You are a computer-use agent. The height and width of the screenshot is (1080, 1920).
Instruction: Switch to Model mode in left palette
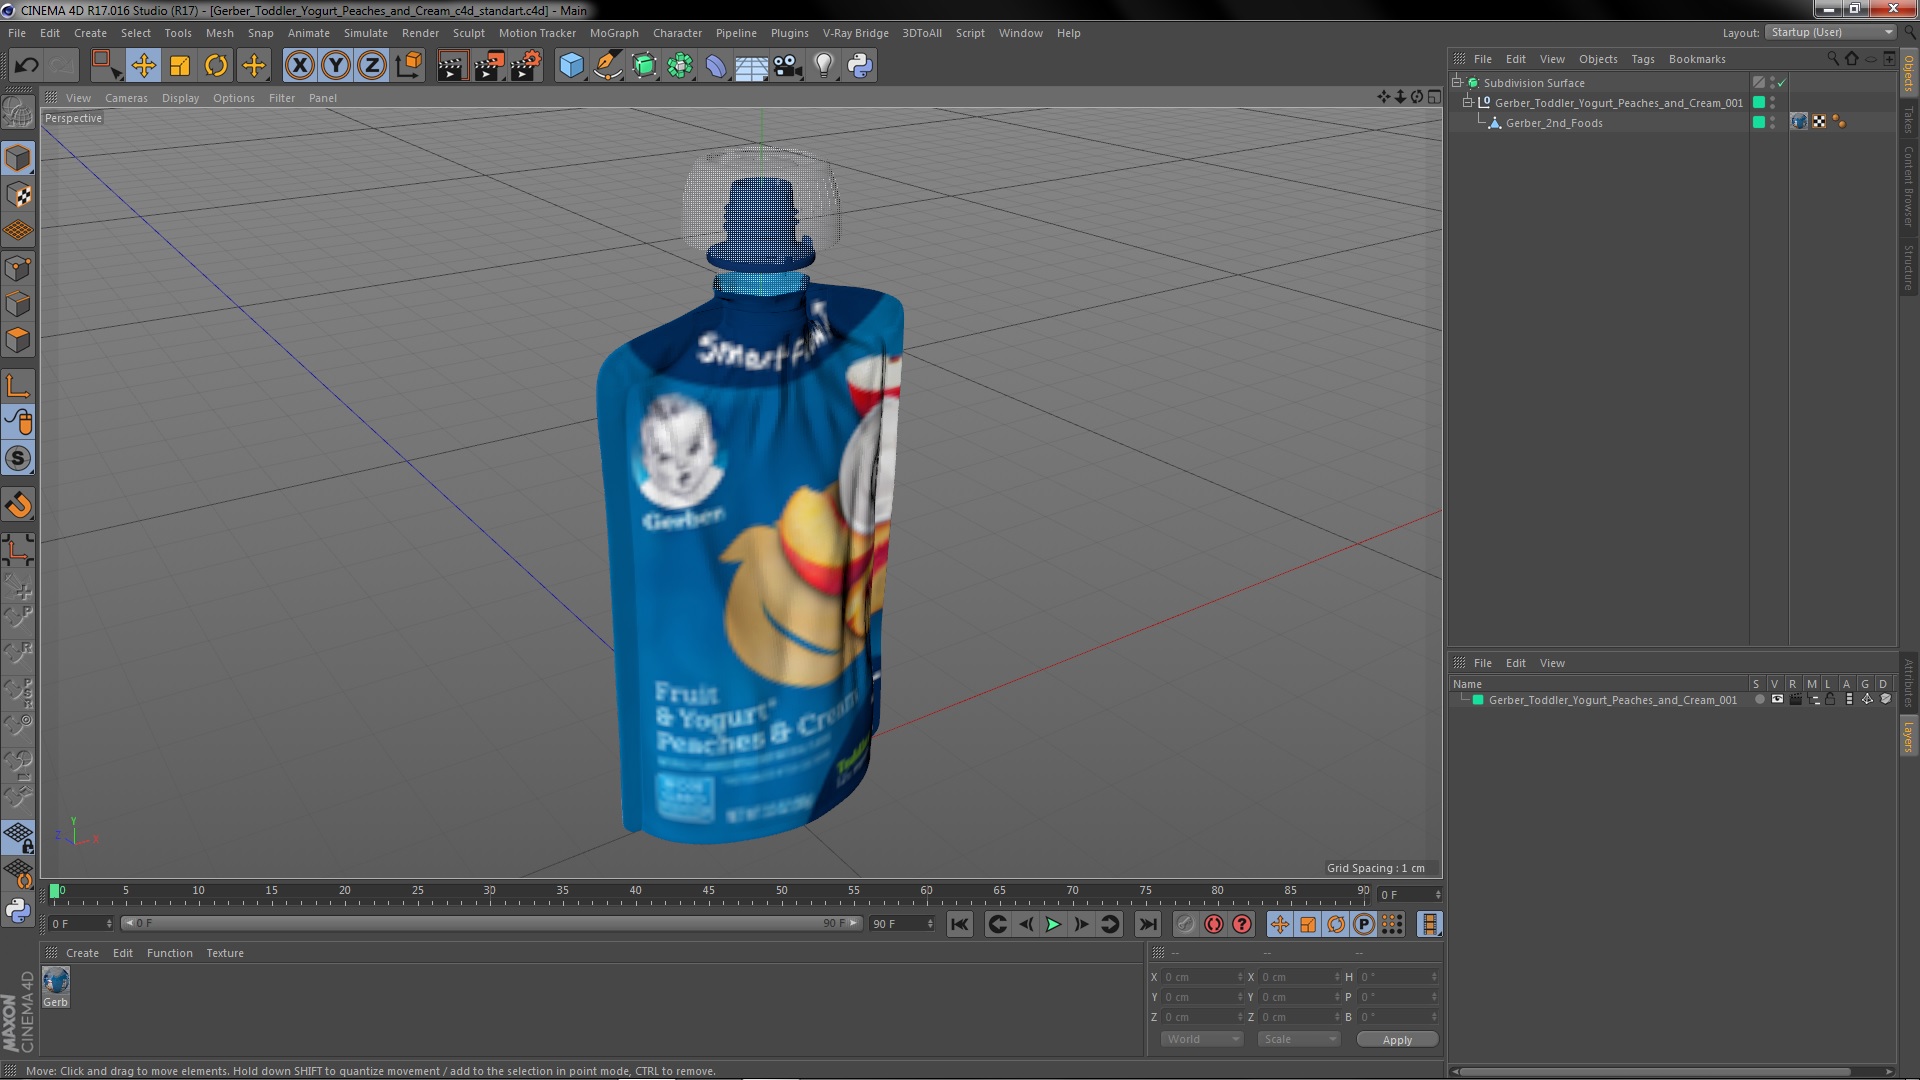(x=18, y=159)
